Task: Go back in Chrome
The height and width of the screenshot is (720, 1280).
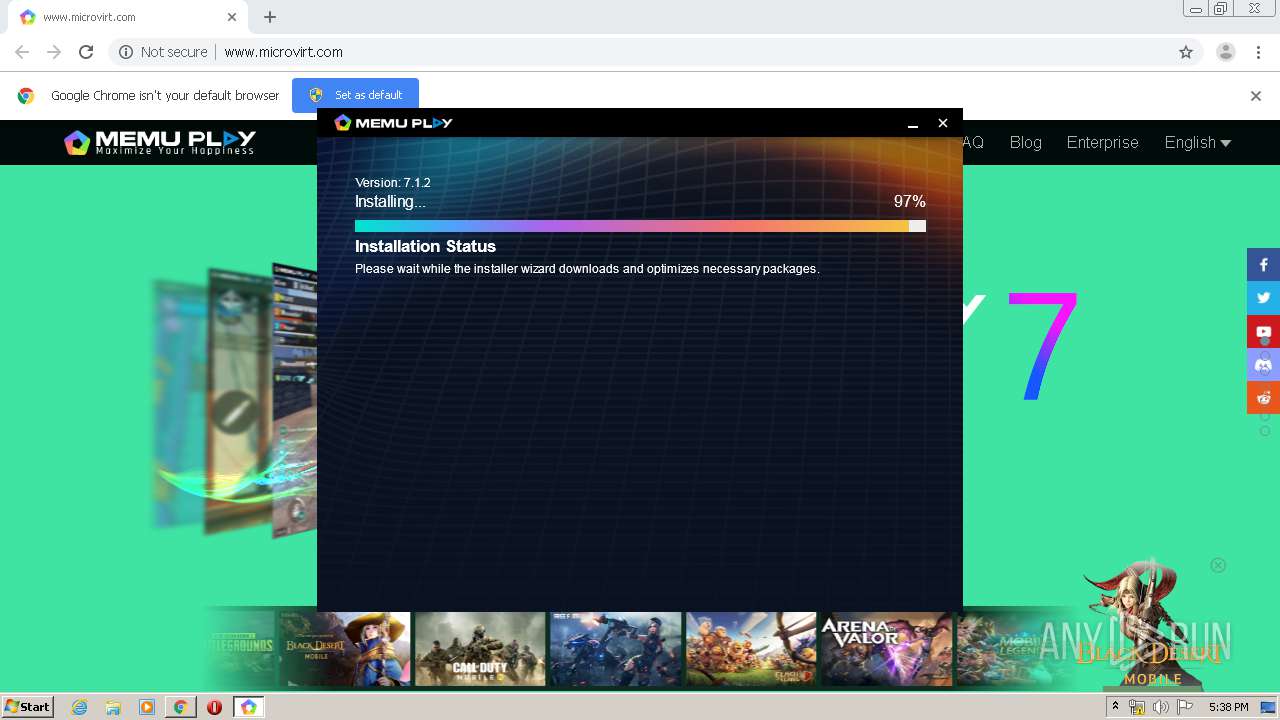Action: point(22,52)
